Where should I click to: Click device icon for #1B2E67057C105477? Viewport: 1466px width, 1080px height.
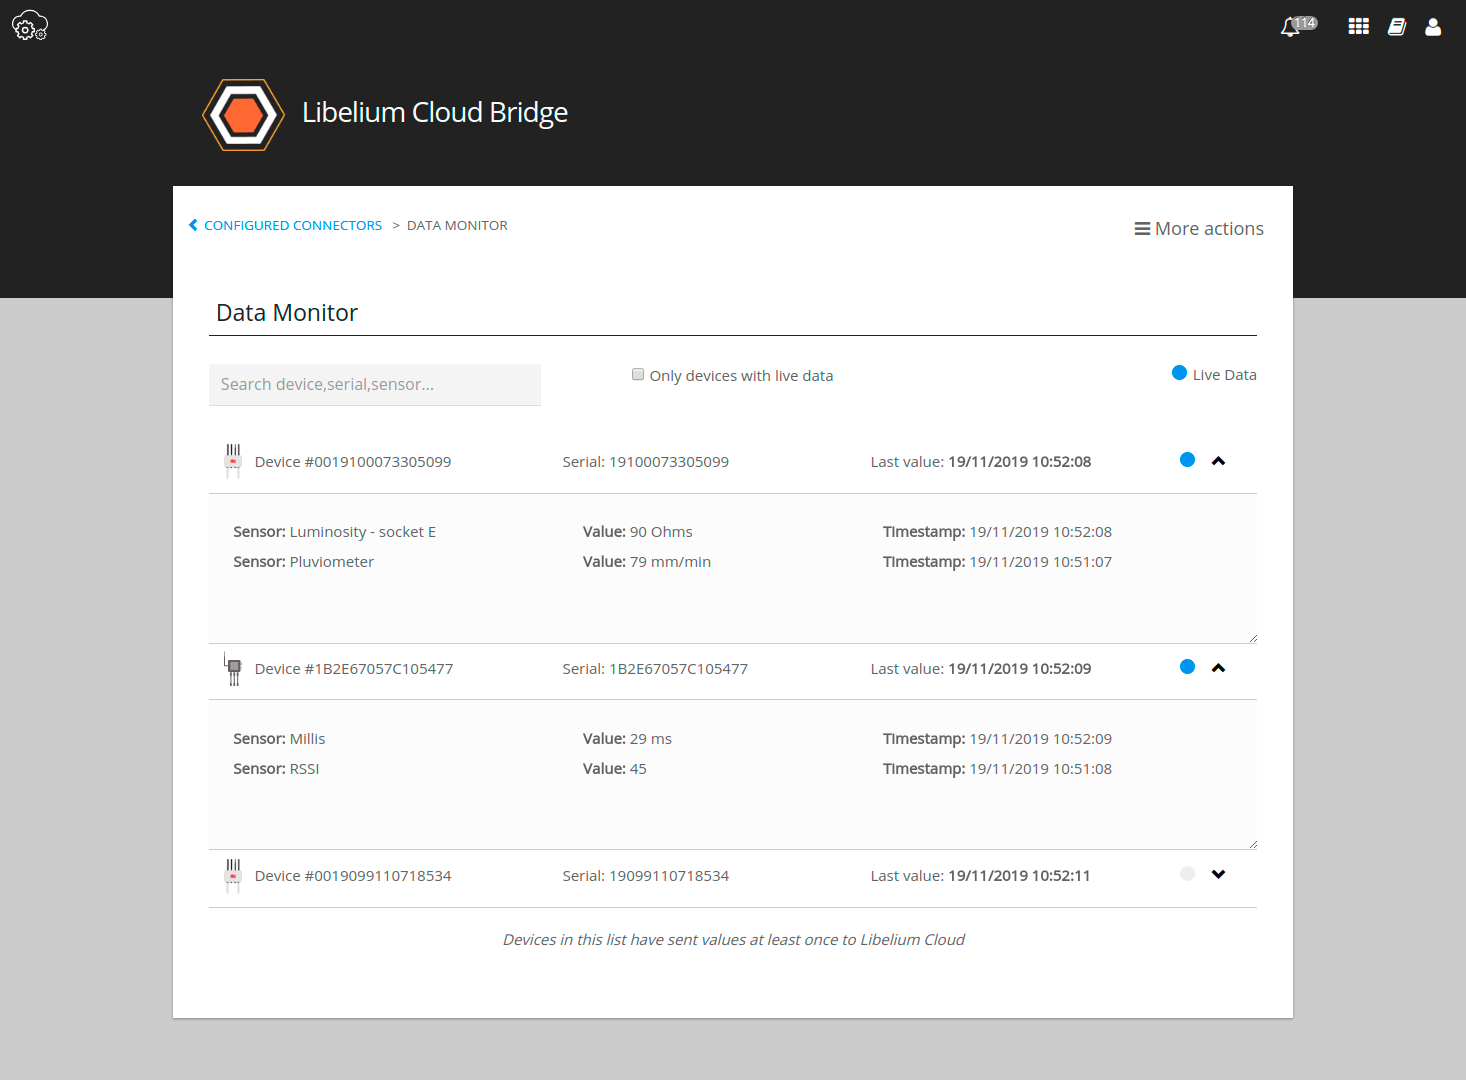(x=233, y=668)
